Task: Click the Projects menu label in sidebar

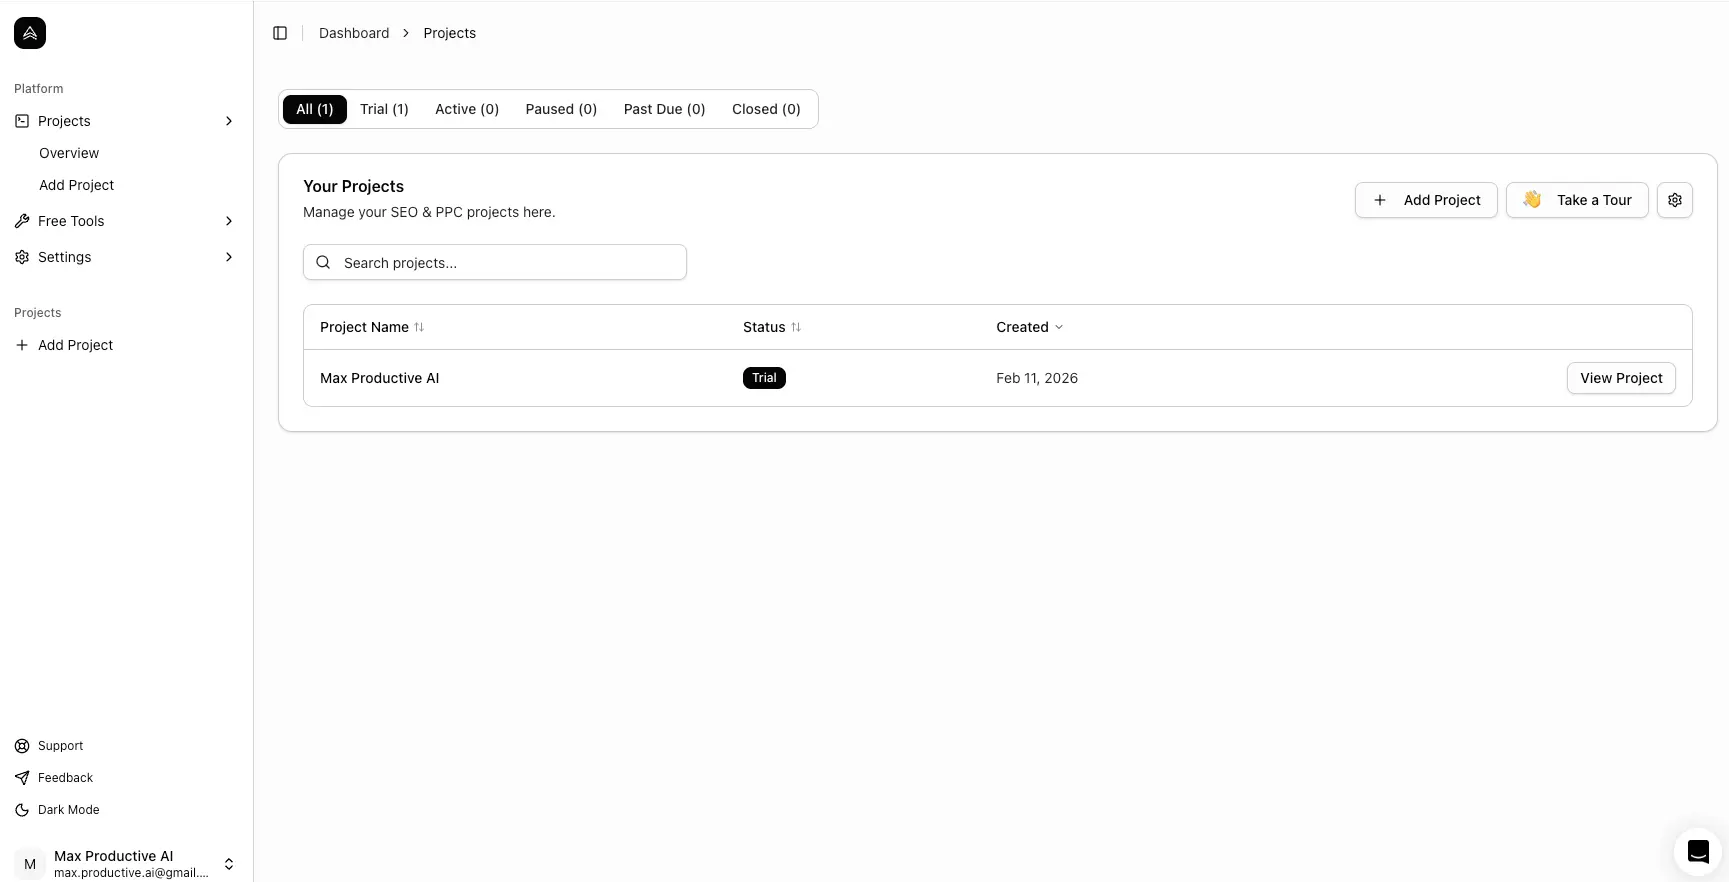Action: (64, 121)
